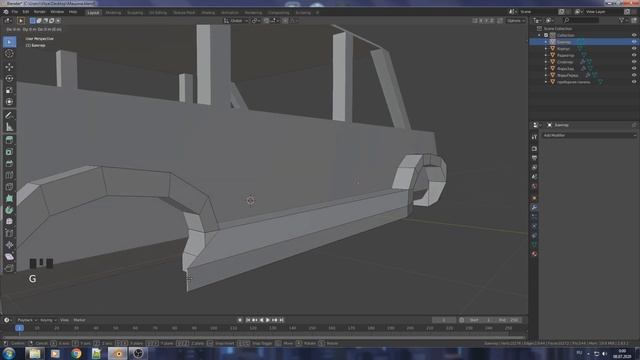The height and width of the screenshot is (360, 640).
Task: Expand the Collection tree in outliner
Action: (540, 35)
